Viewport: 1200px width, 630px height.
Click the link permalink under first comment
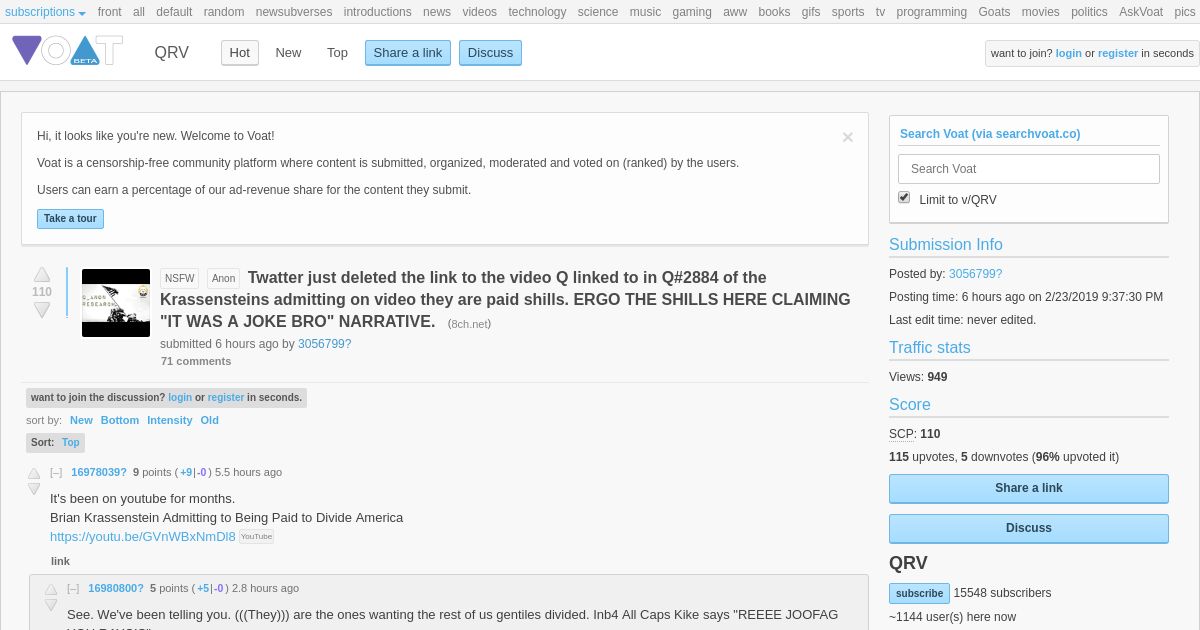(61, 561)
